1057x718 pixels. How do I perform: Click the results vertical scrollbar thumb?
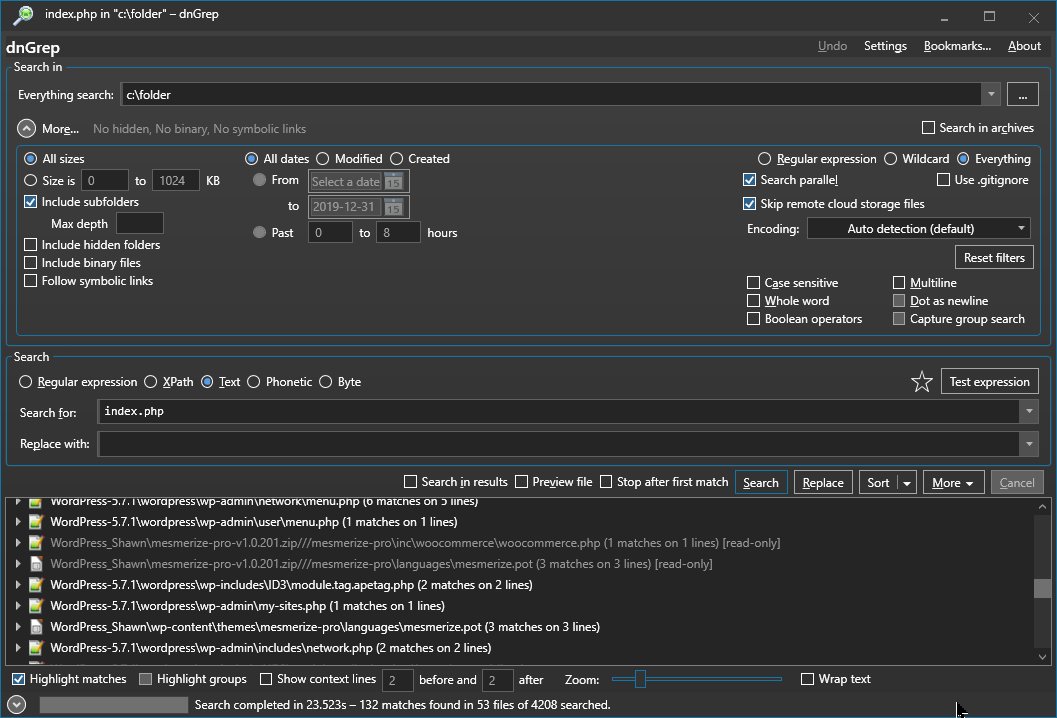coord(1042,588)
